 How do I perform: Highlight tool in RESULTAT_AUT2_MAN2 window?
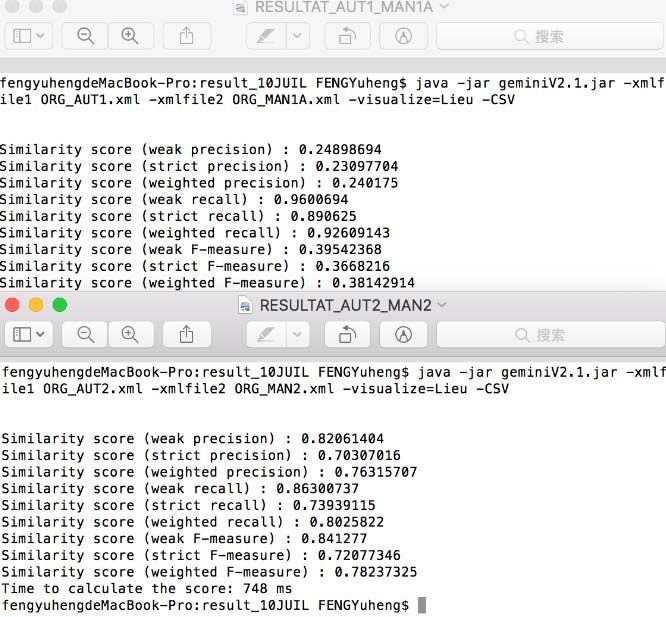point(266,335)
